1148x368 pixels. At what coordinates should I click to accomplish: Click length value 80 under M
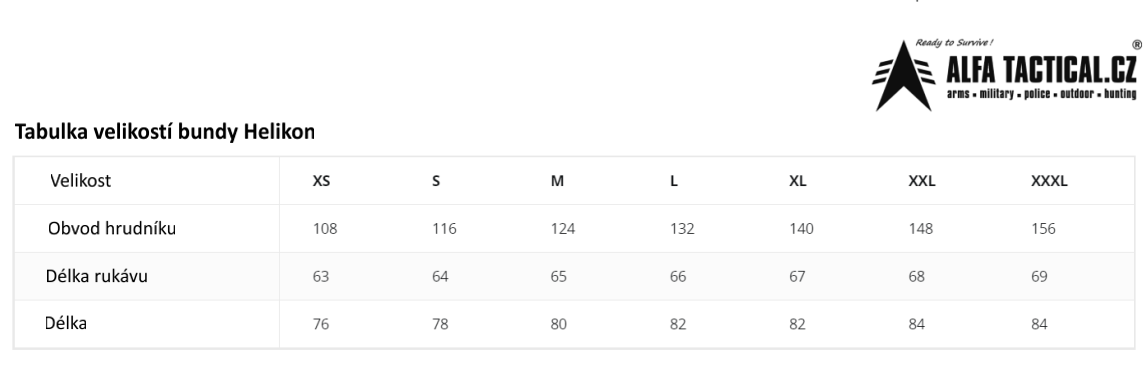coord(559,324)
